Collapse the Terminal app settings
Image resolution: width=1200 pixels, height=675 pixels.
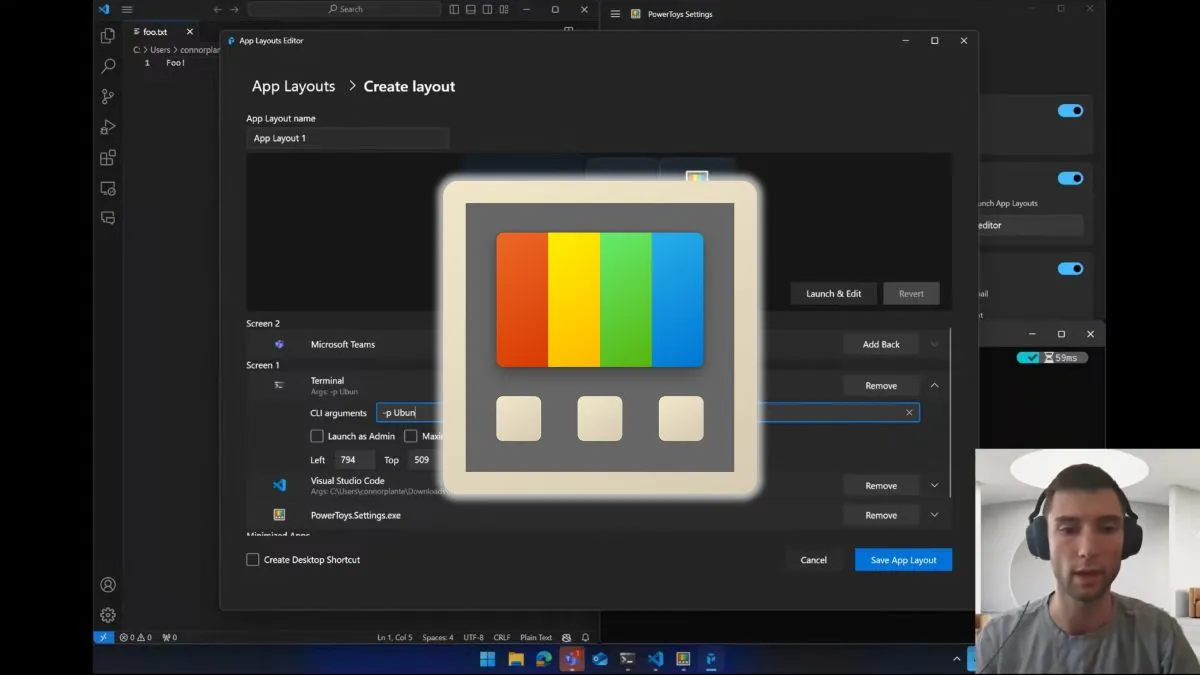934,385
